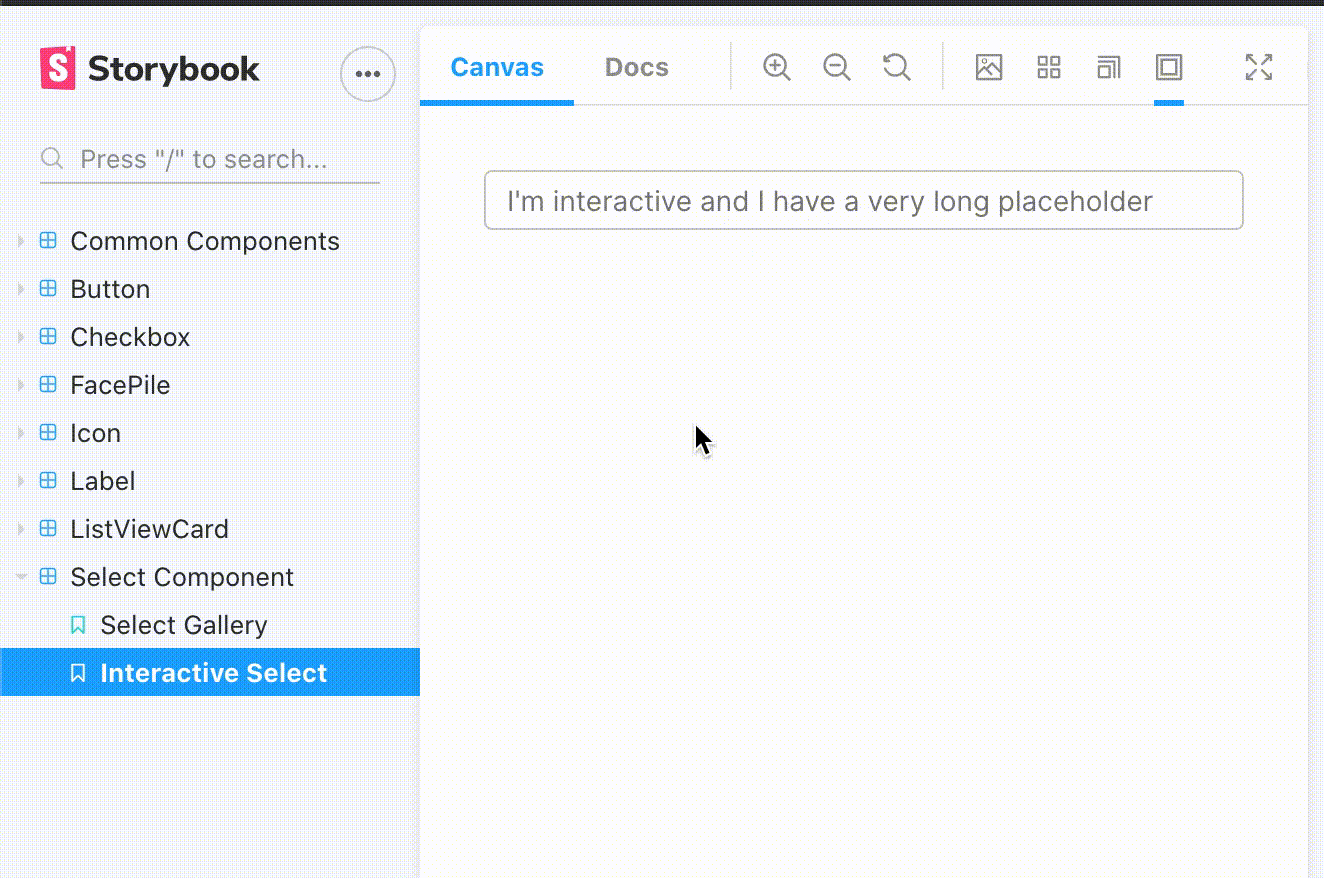
Task: Open the sidebar ellipsis menu button
Action: (x=368, y=74)
